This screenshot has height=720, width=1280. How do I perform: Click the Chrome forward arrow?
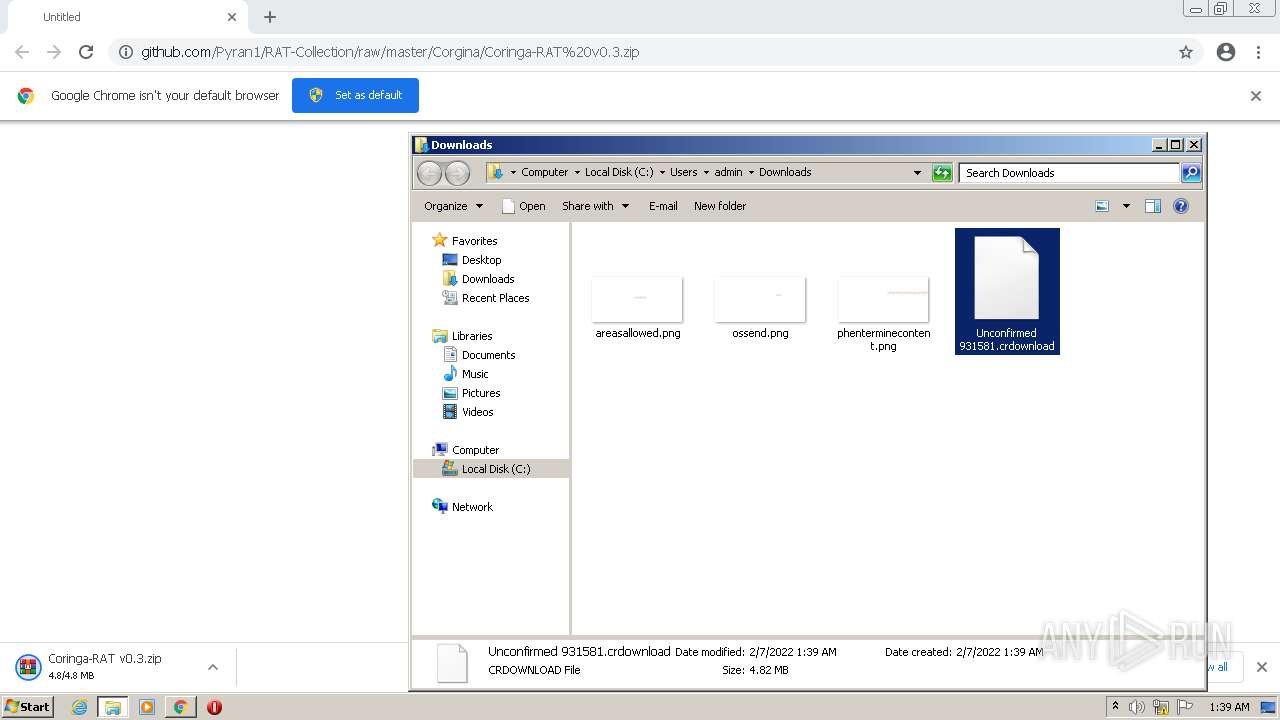[x=54, y=52]
